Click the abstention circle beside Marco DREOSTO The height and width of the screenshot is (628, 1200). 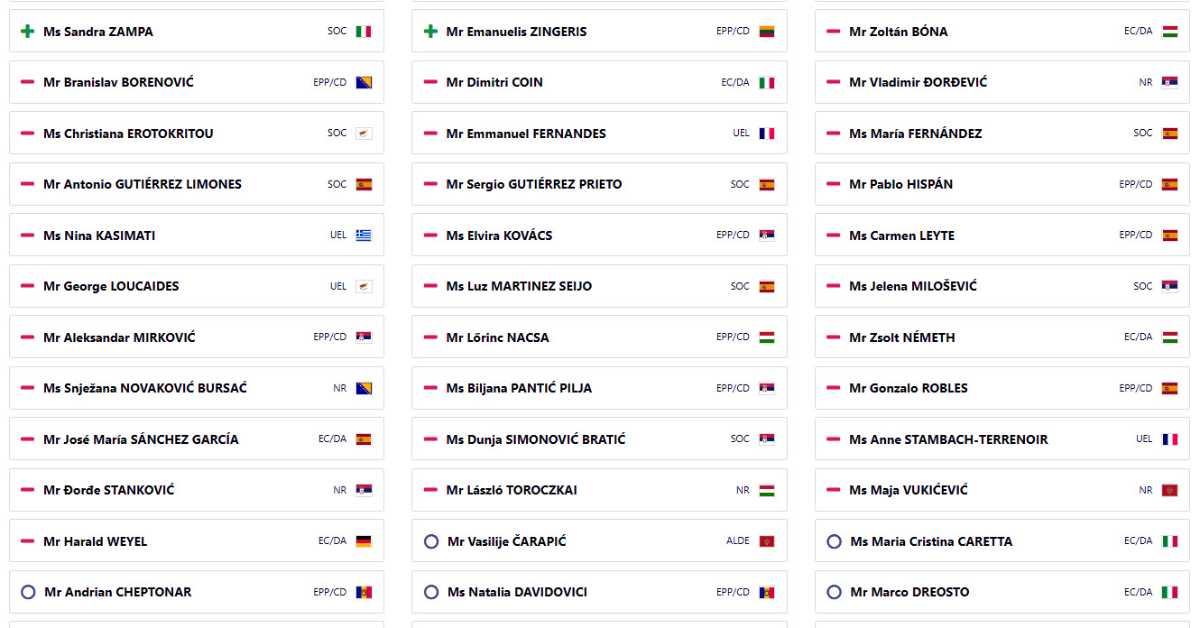[x=834, y=592]
